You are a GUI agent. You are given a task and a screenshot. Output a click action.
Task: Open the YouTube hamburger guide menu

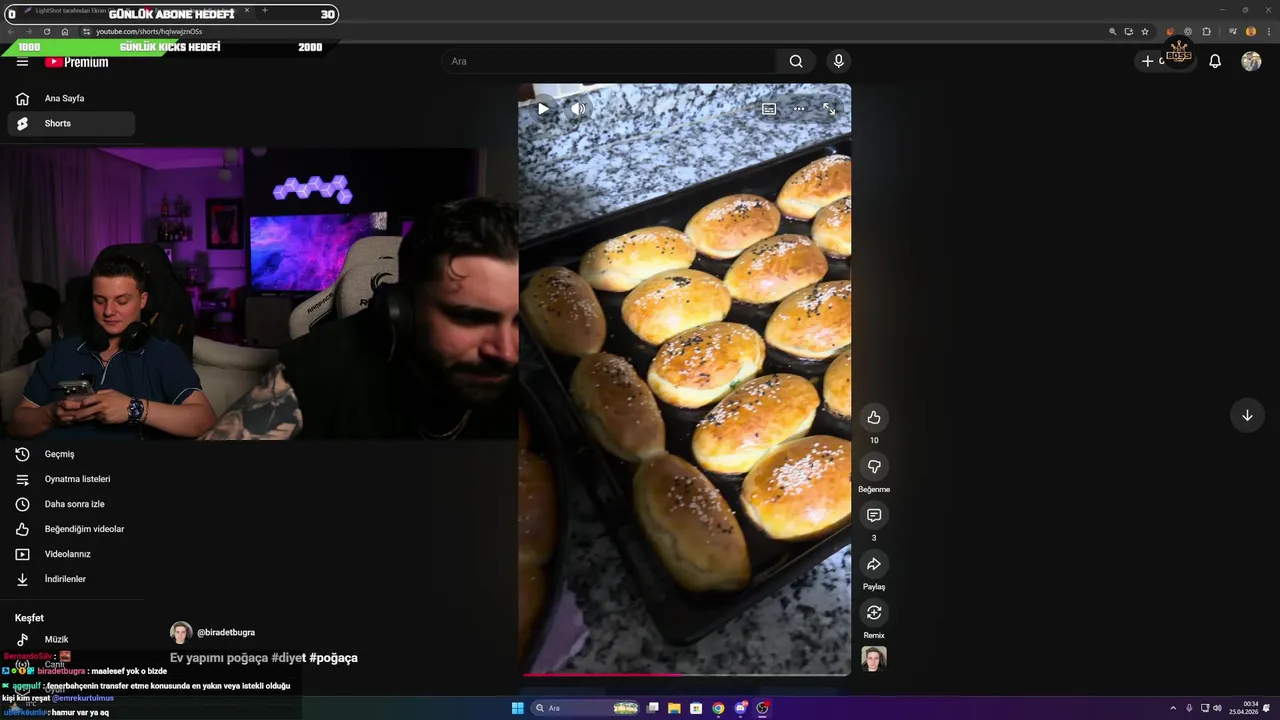(x=22, y=62)
